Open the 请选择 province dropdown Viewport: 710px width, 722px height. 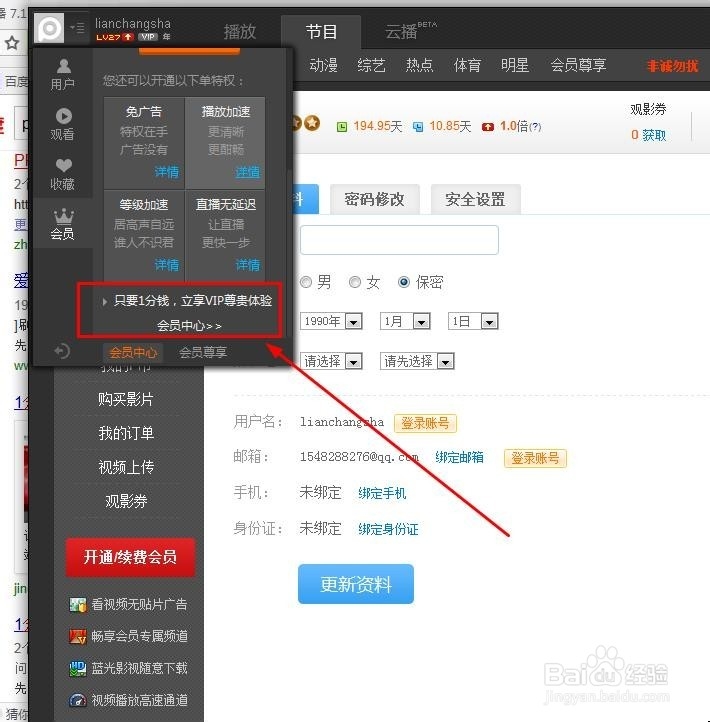click(331, 361)
